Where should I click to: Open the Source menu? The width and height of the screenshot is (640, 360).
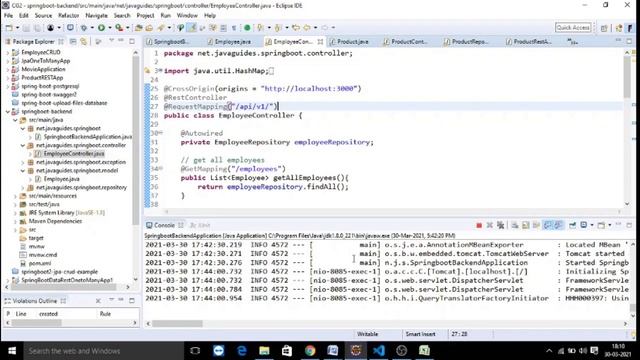pos(43,16)
